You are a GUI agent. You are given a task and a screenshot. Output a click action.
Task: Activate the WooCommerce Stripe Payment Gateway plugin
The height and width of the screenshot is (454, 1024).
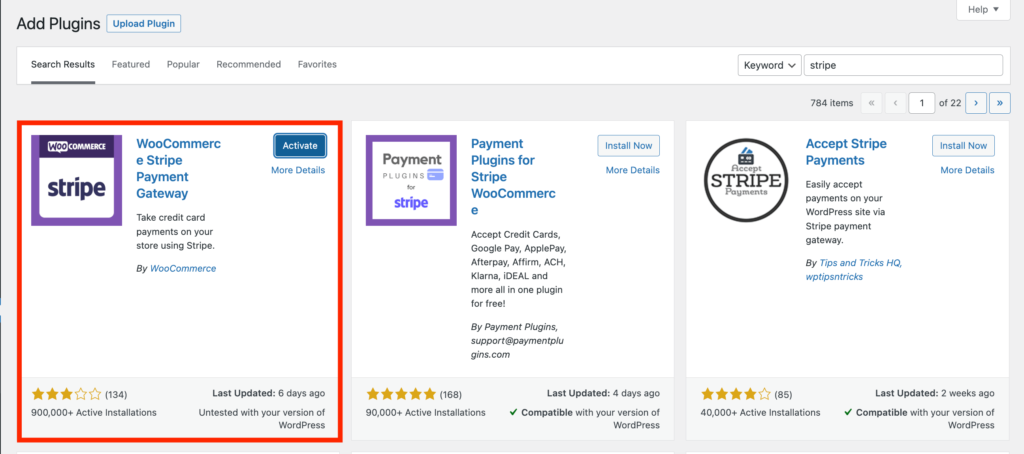click(300, 146)
